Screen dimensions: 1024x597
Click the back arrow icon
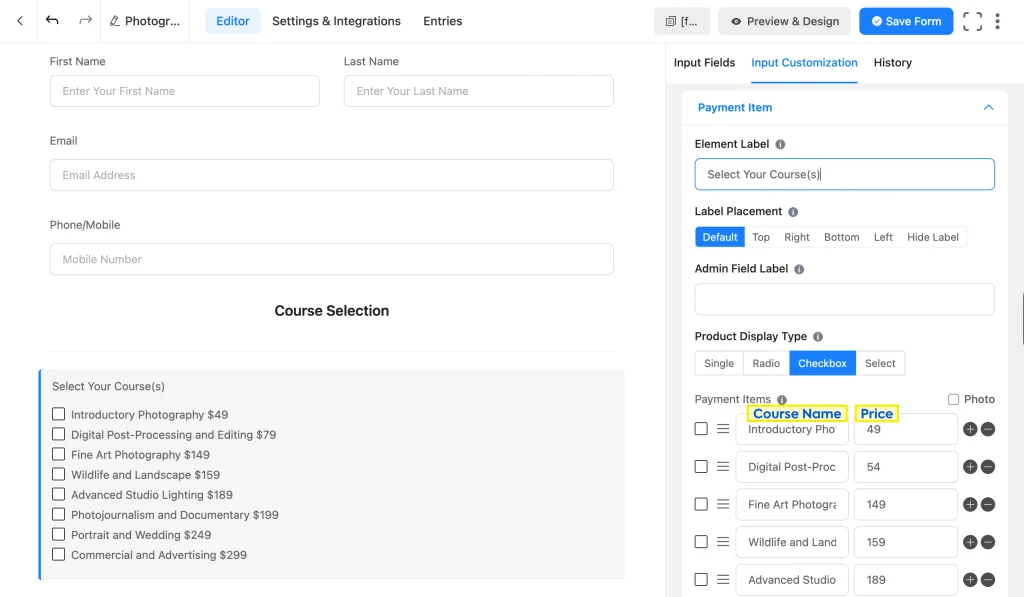(20, 21)
